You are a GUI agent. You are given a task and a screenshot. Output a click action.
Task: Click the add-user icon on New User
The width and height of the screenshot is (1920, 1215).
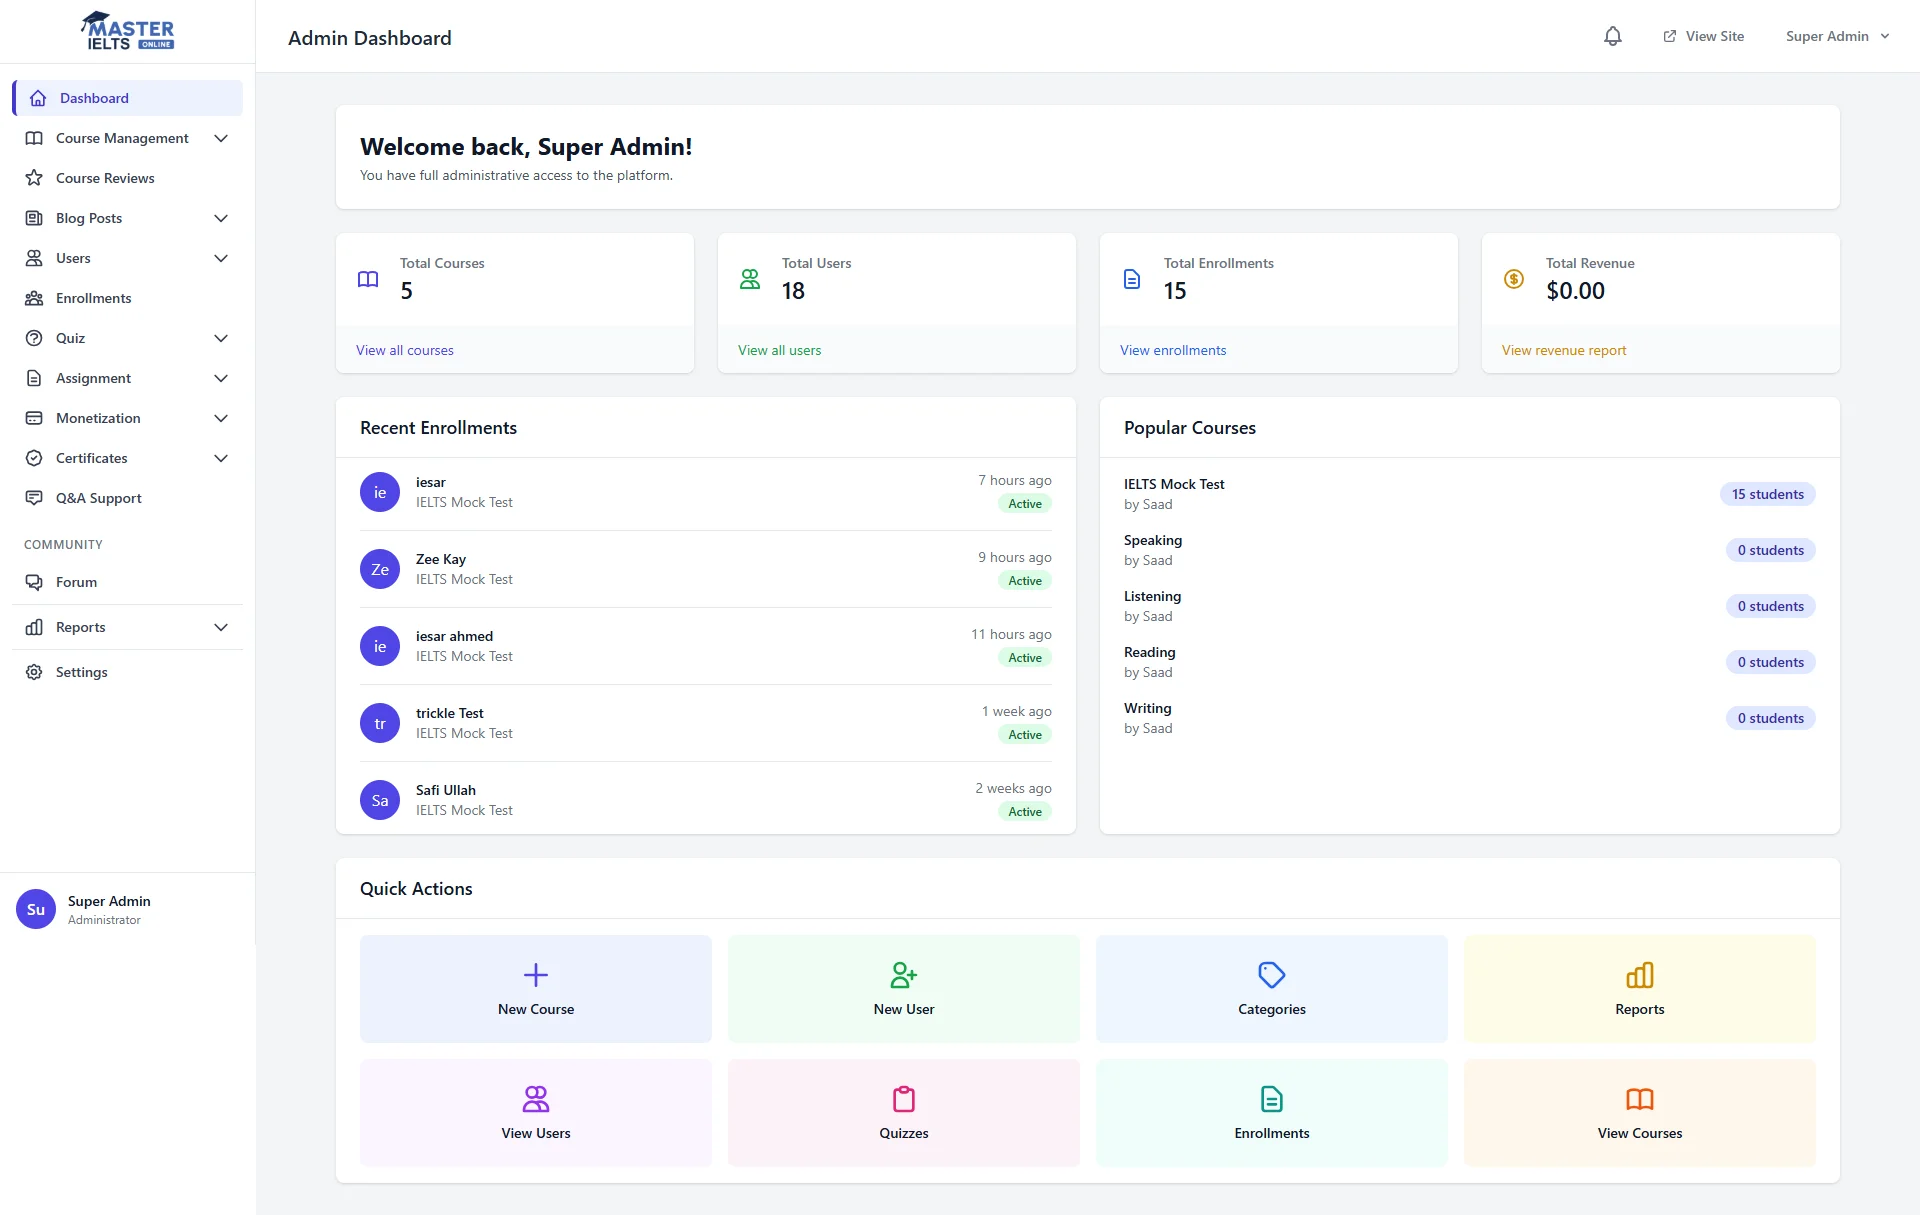click(x=904, y=975)
